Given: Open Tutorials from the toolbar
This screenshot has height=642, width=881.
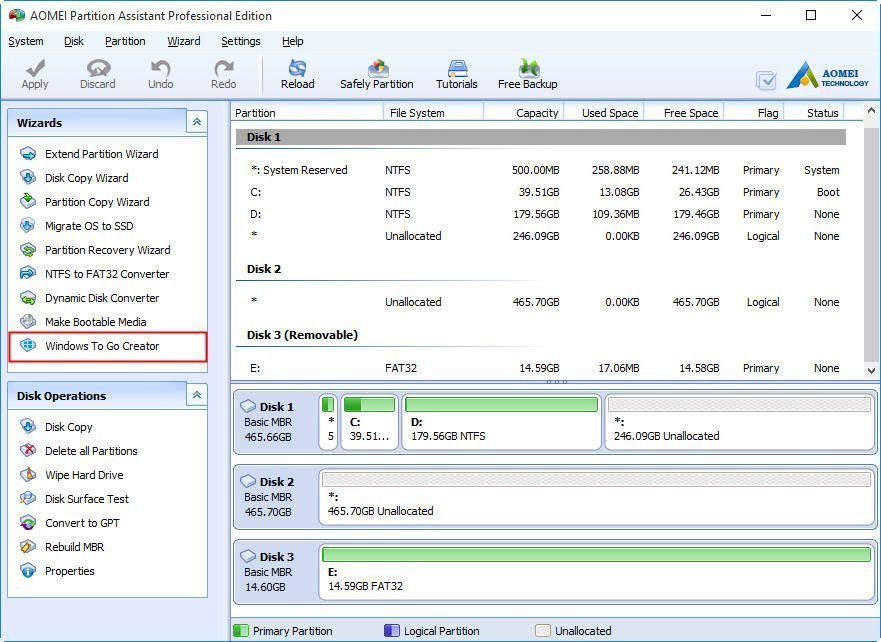Looking at the screenshot, I should [456, 74].
